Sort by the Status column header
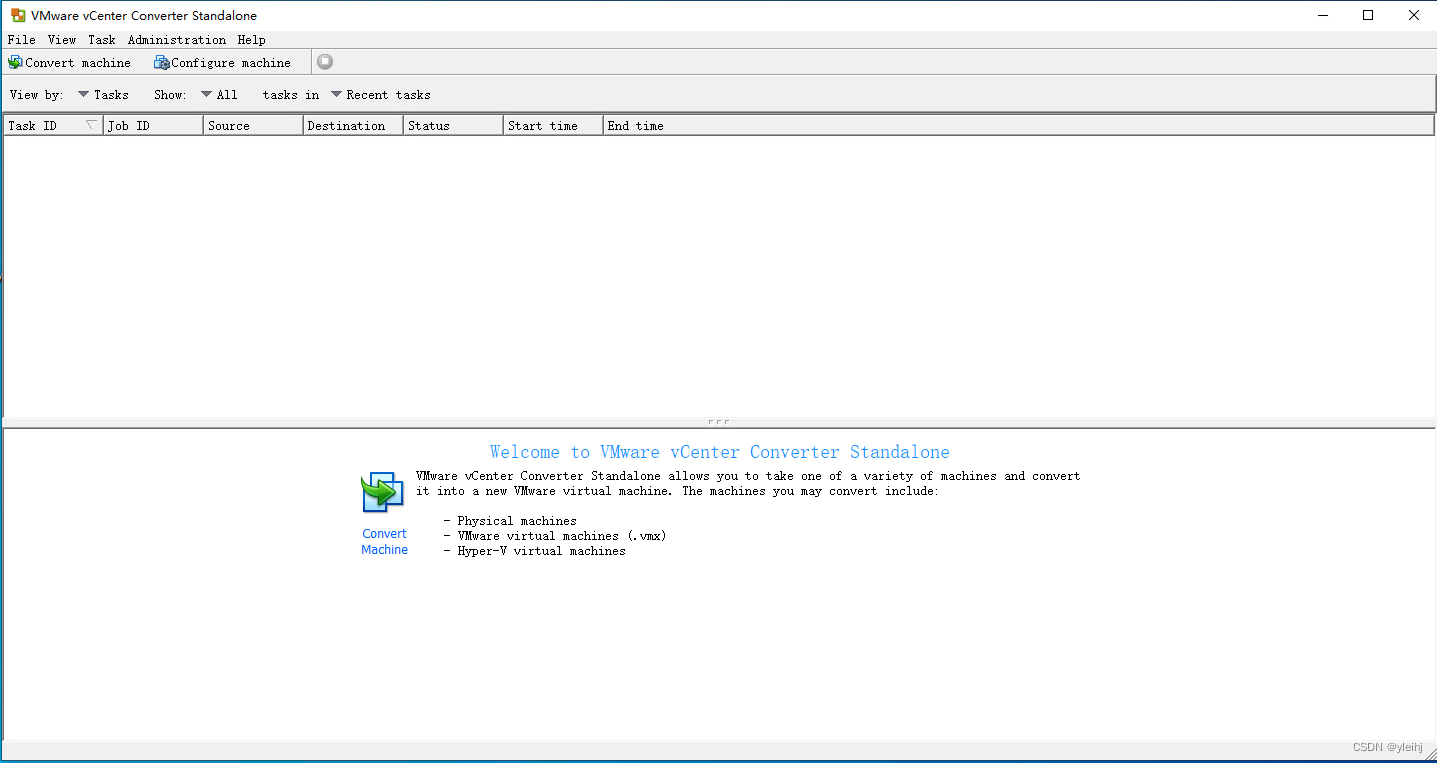 [x=454, y=126]
